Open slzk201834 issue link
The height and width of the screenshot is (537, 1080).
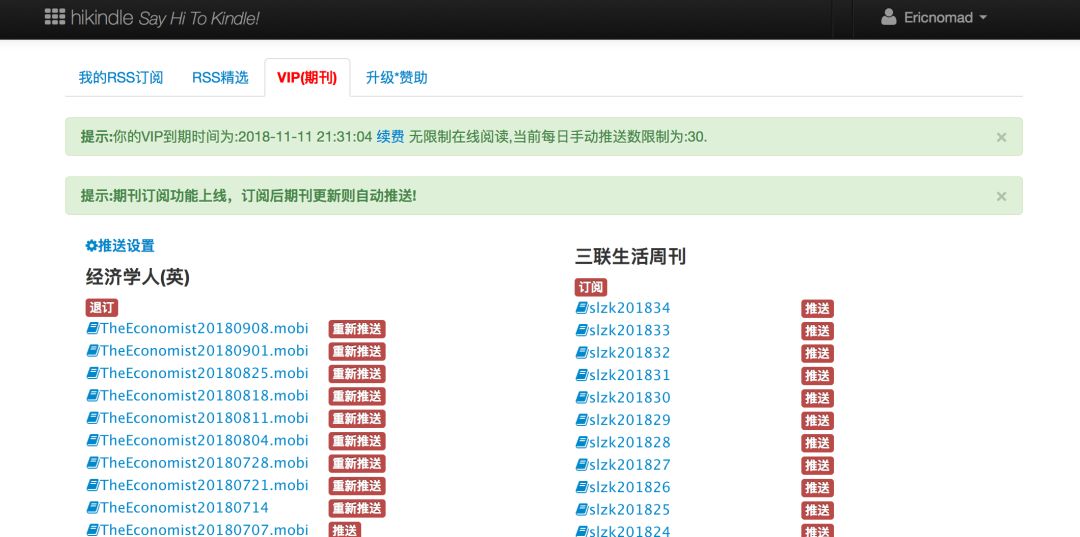tap(623, 308)
